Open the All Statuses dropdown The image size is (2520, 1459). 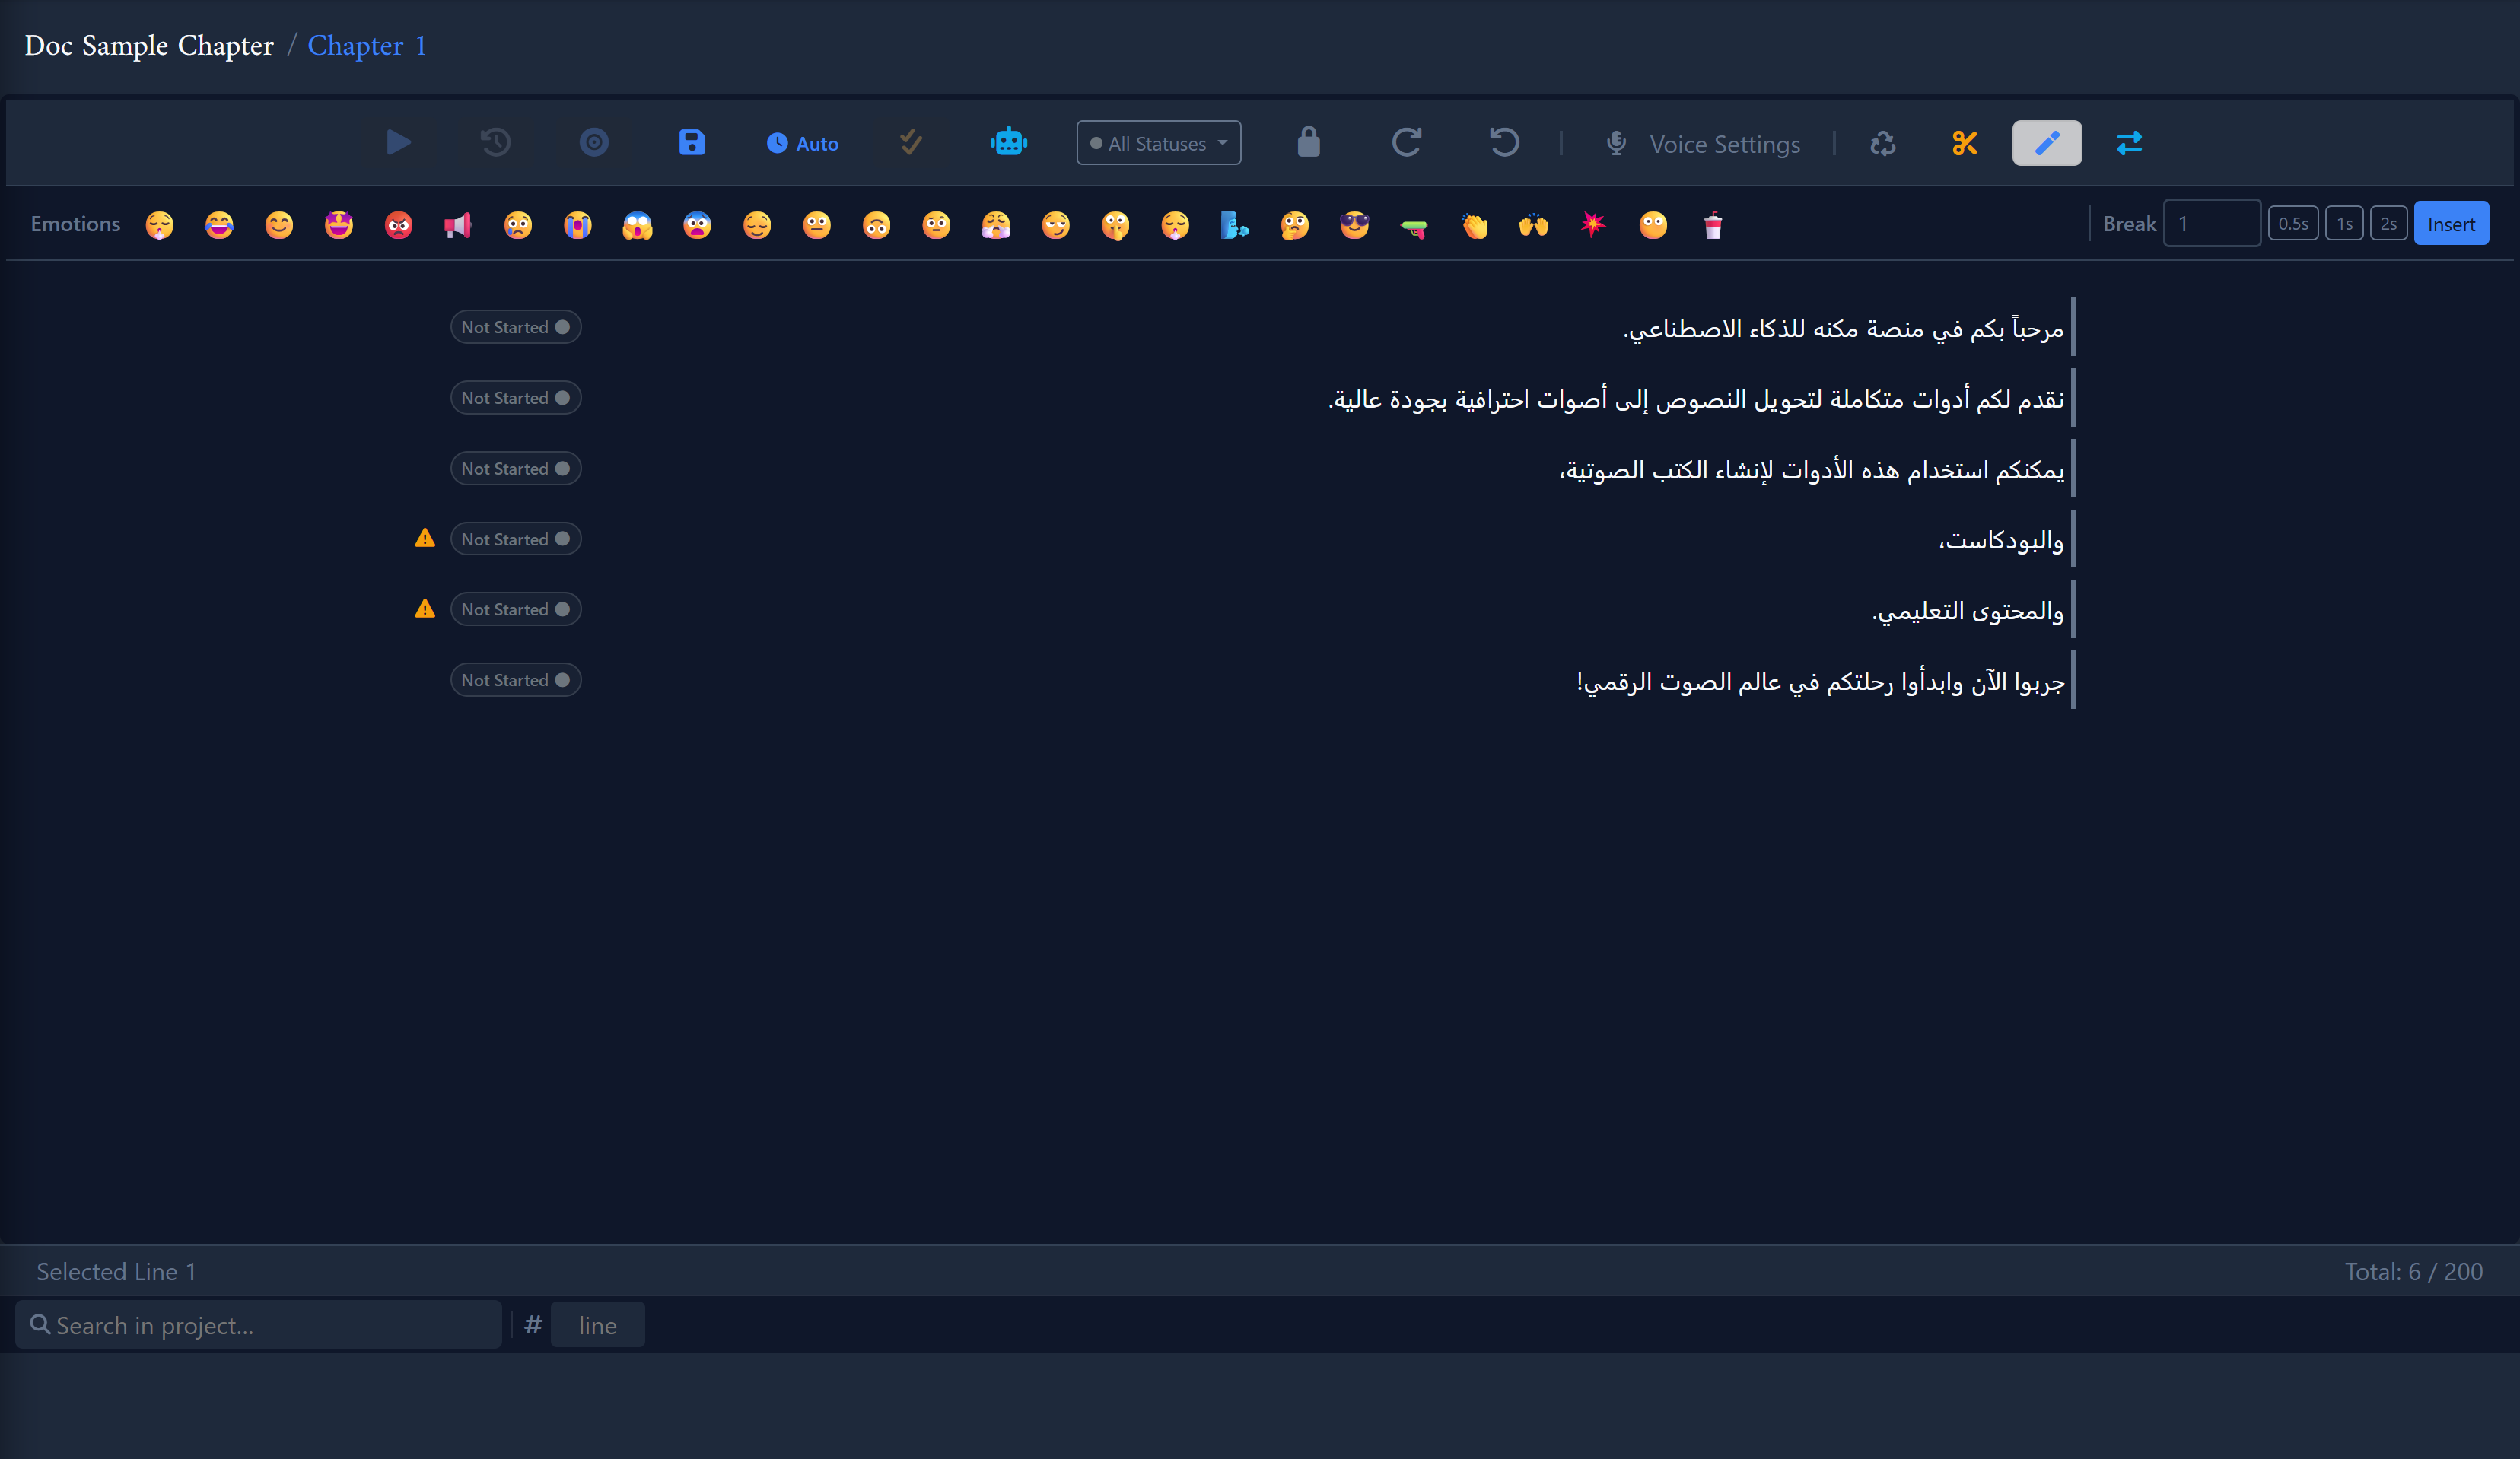point(1158,143)
